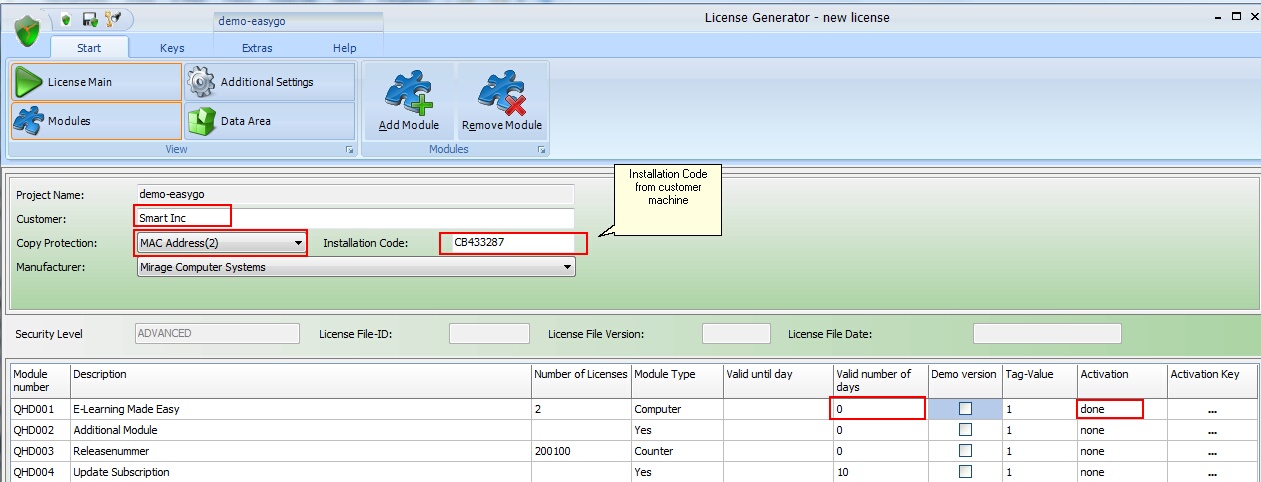Open the Extras ribbon tab
Image resolution: width=1261 pixels, height=482 pixels.
[257, 48]
